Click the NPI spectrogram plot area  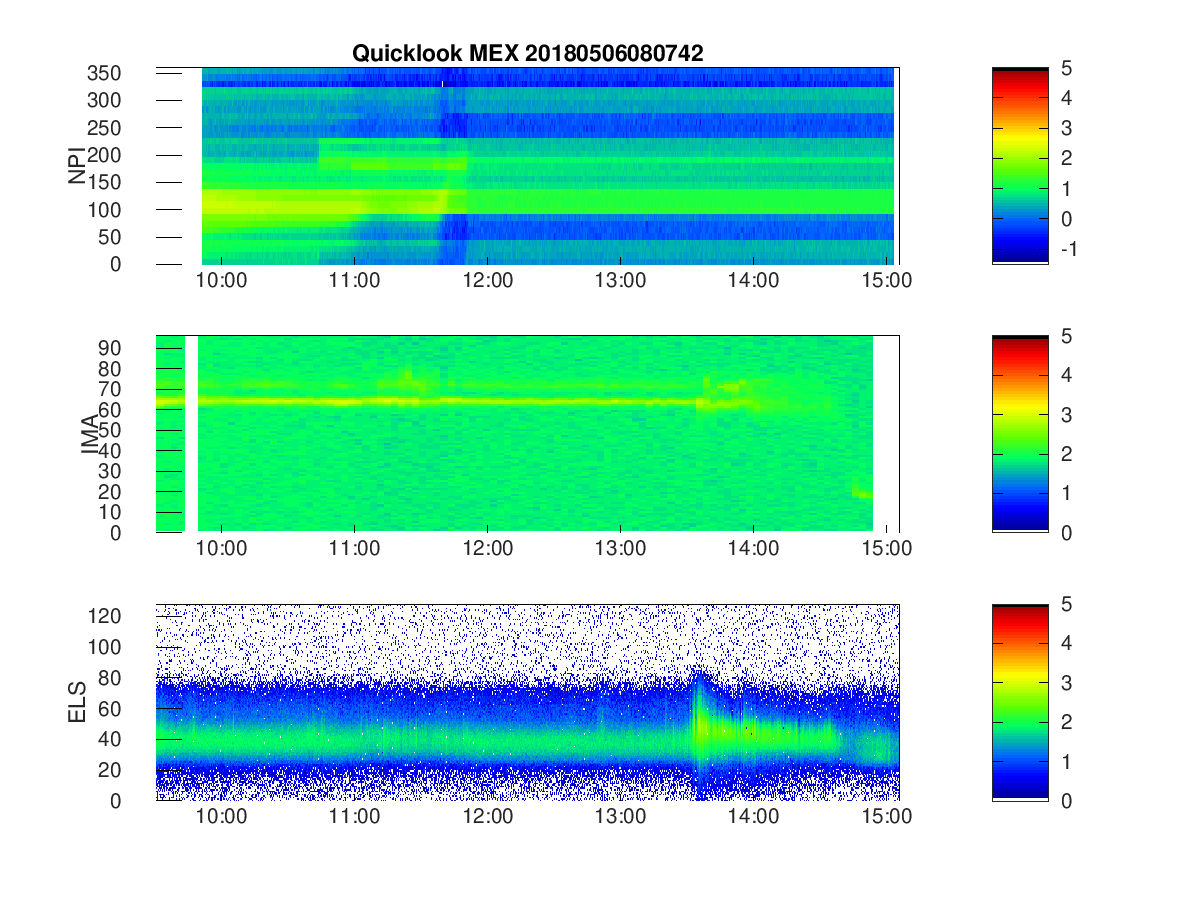[527, 166]
